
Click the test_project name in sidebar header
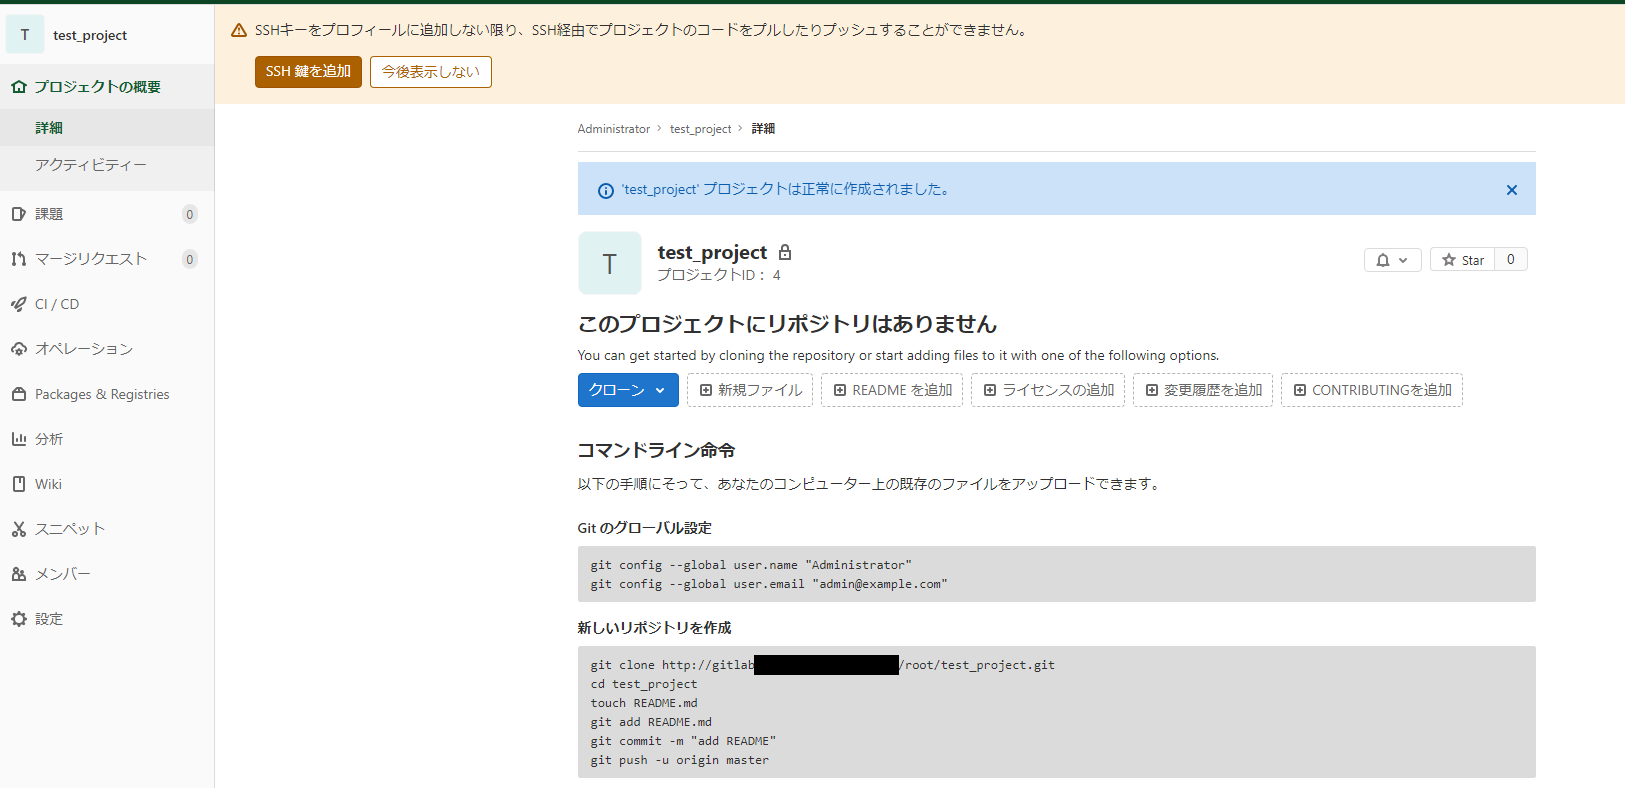point(90,35)
